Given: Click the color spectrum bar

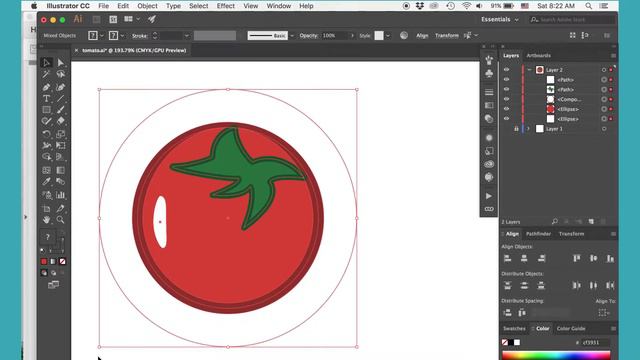Looking at the screenshot, I should [x=556, y=355].
